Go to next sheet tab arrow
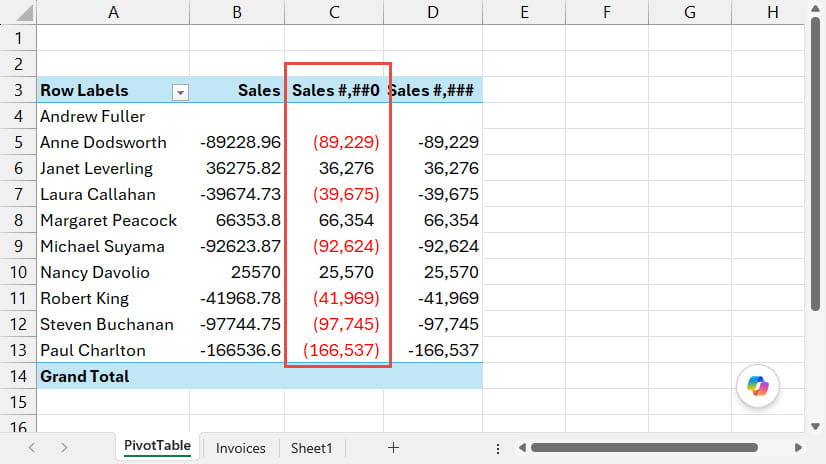This screenshot has width=826, height=464. click(x=64, y=448)
